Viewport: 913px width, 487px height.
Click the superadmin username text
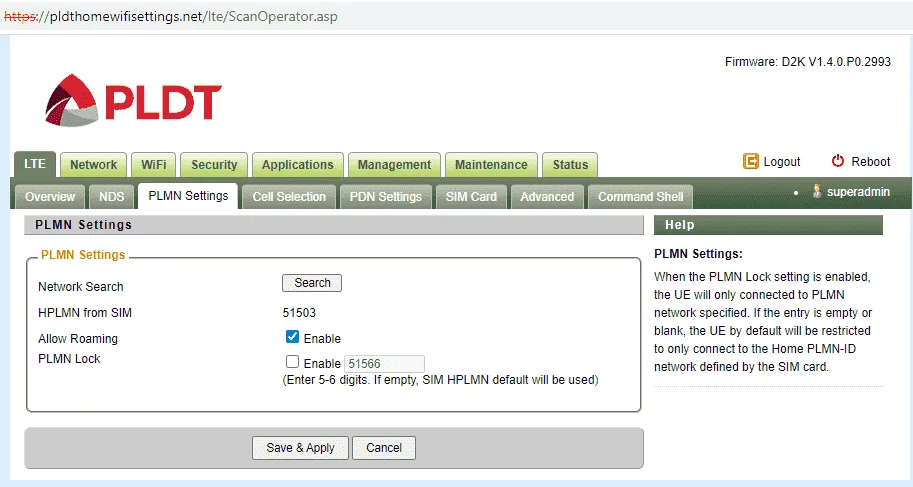coord(858,192)
